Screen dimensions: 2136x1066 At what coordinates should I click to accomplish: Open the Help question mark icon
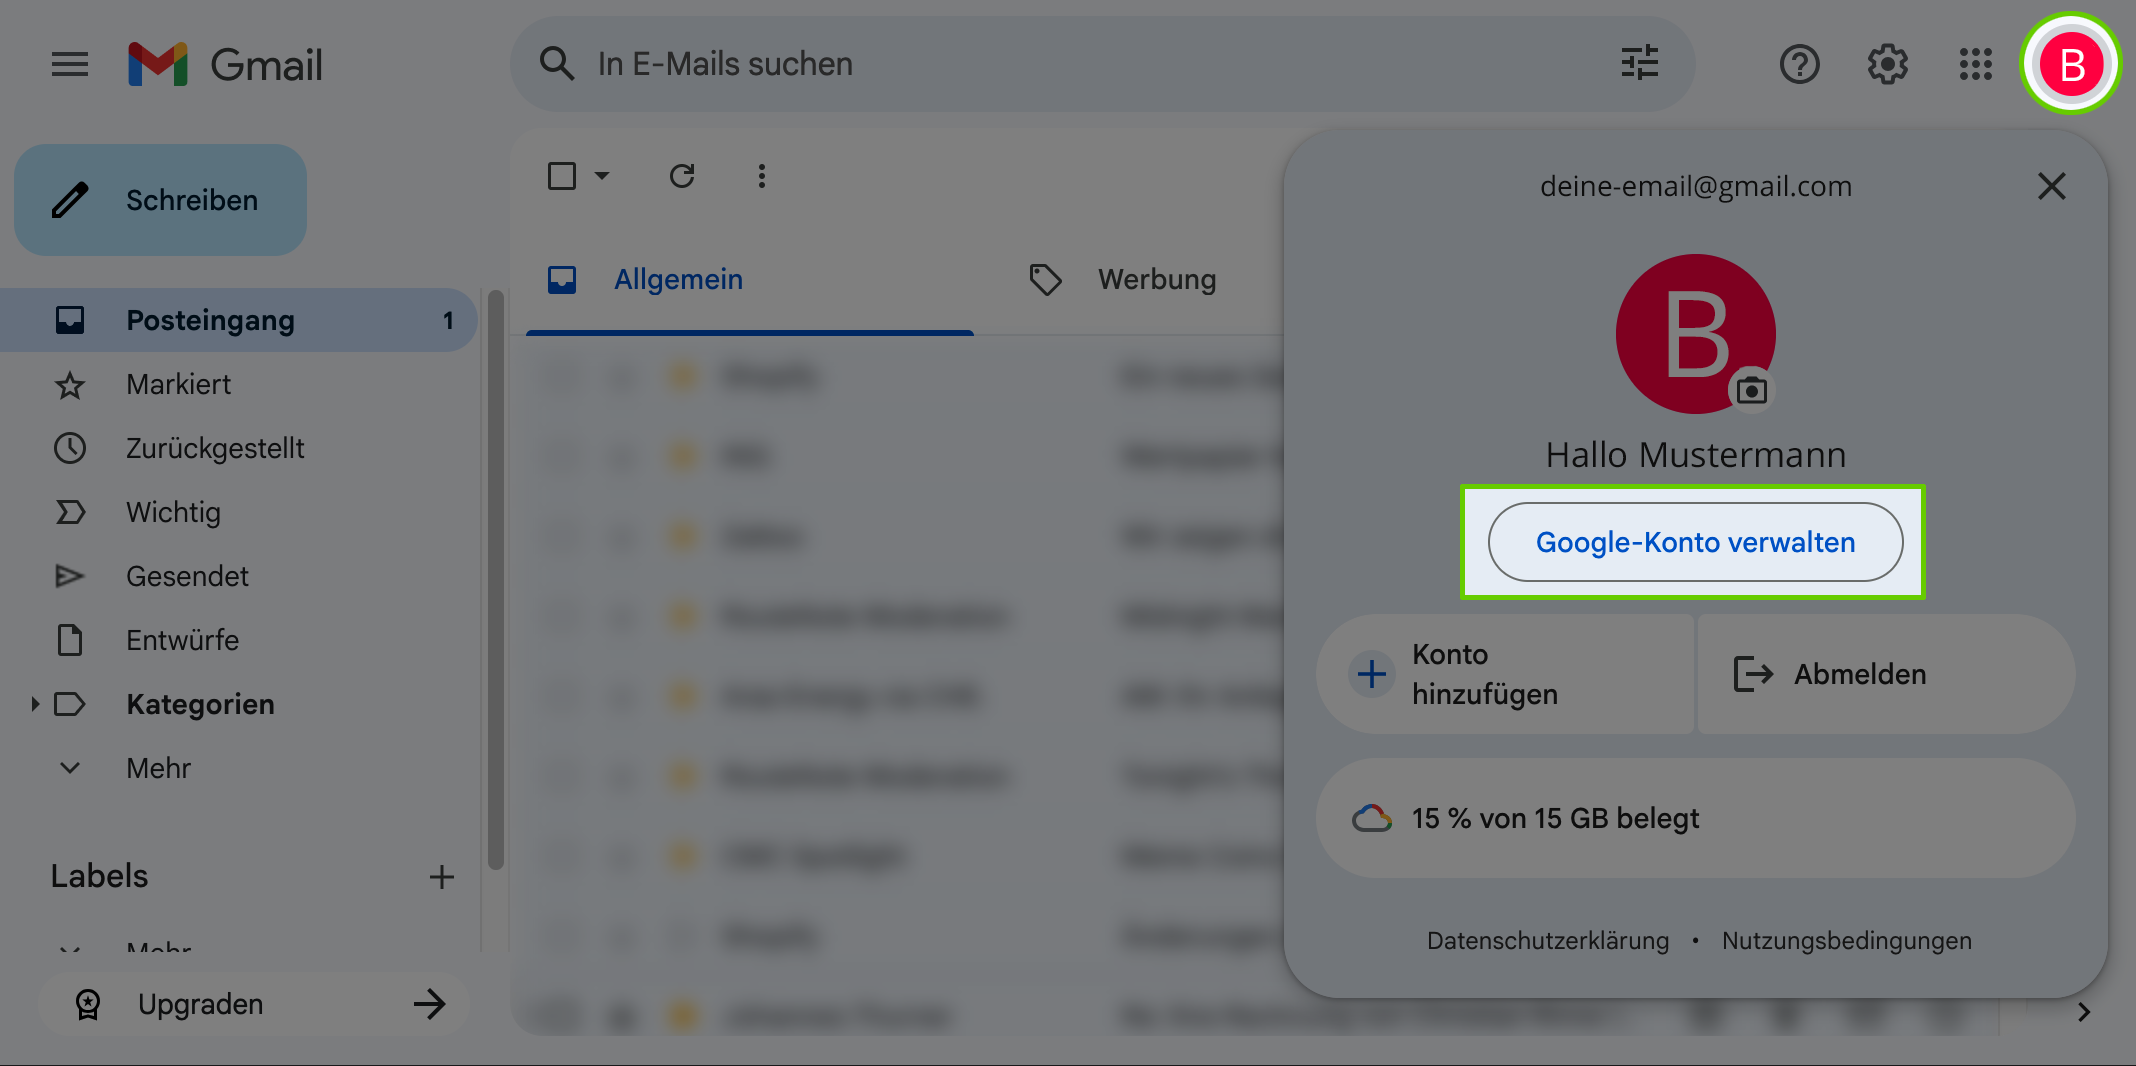pos(1799,65)
